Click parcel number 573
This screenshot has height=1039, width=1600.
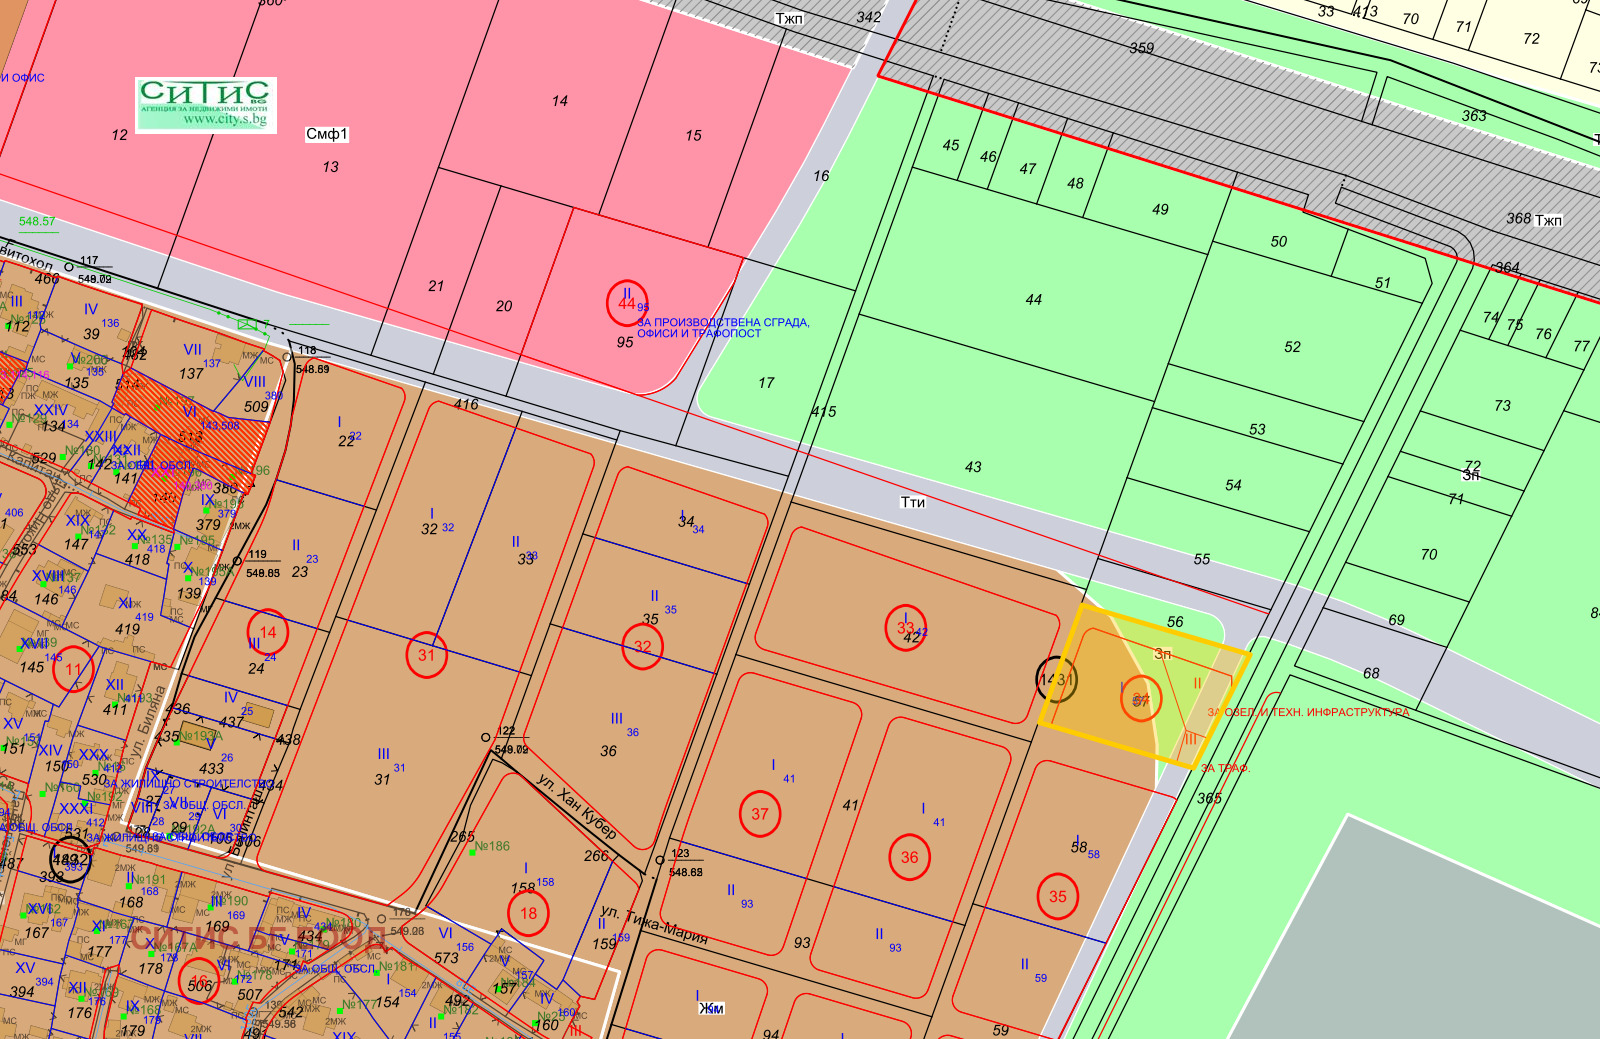point(446,958)
